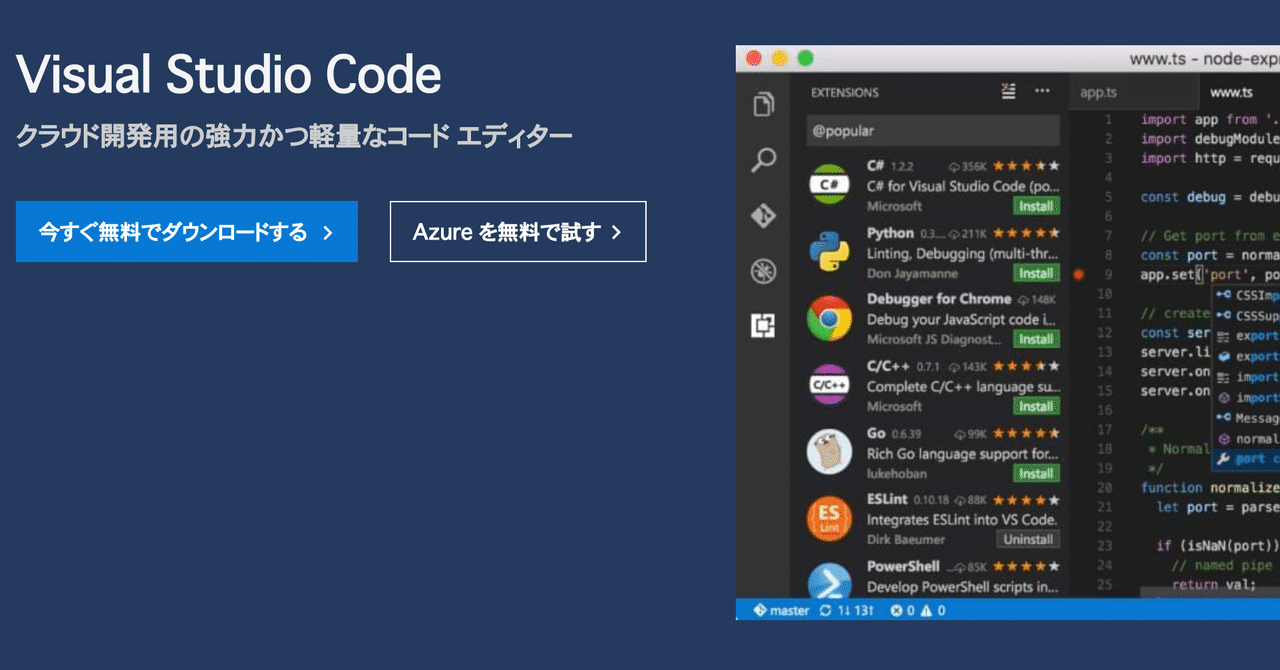Pick the CSSImp autocomplete suggestion
Image resolution: width=1280 pixels, height=670 pixels.
(x=1246, y=295)
